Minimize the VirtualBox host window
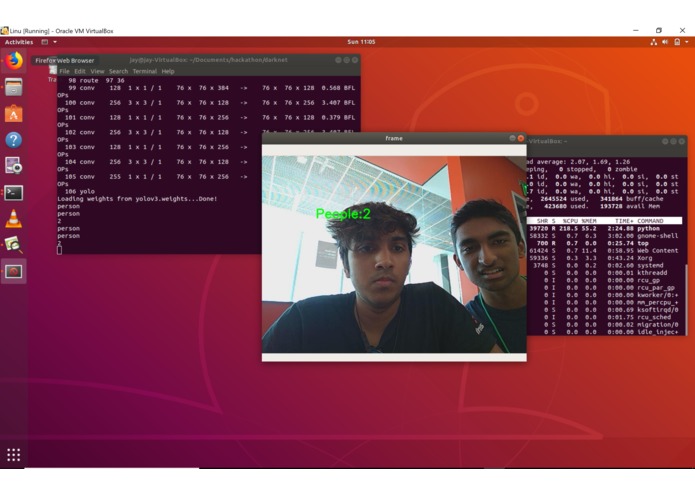695x494 pixels. (x=636, y=31)
